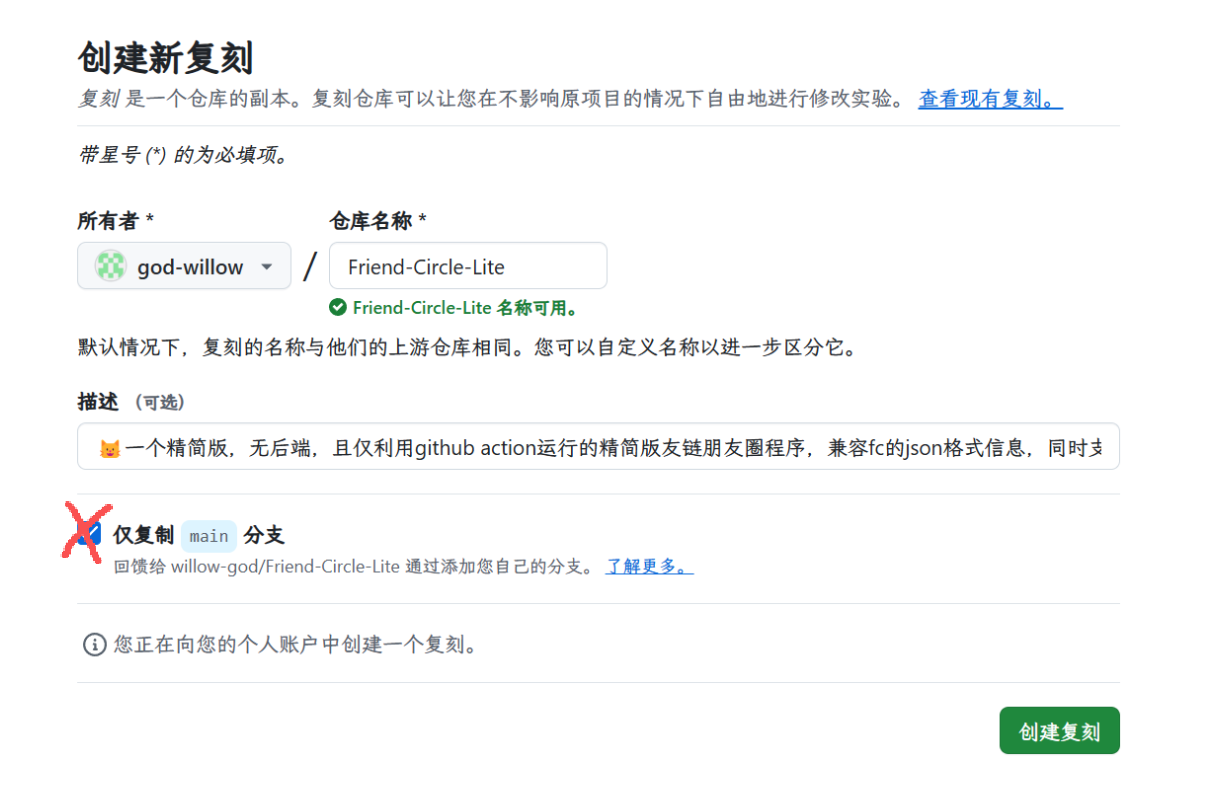Click into the 描述 text field
This screenshot has height=795, width=1209.
(x=600, y=447)
